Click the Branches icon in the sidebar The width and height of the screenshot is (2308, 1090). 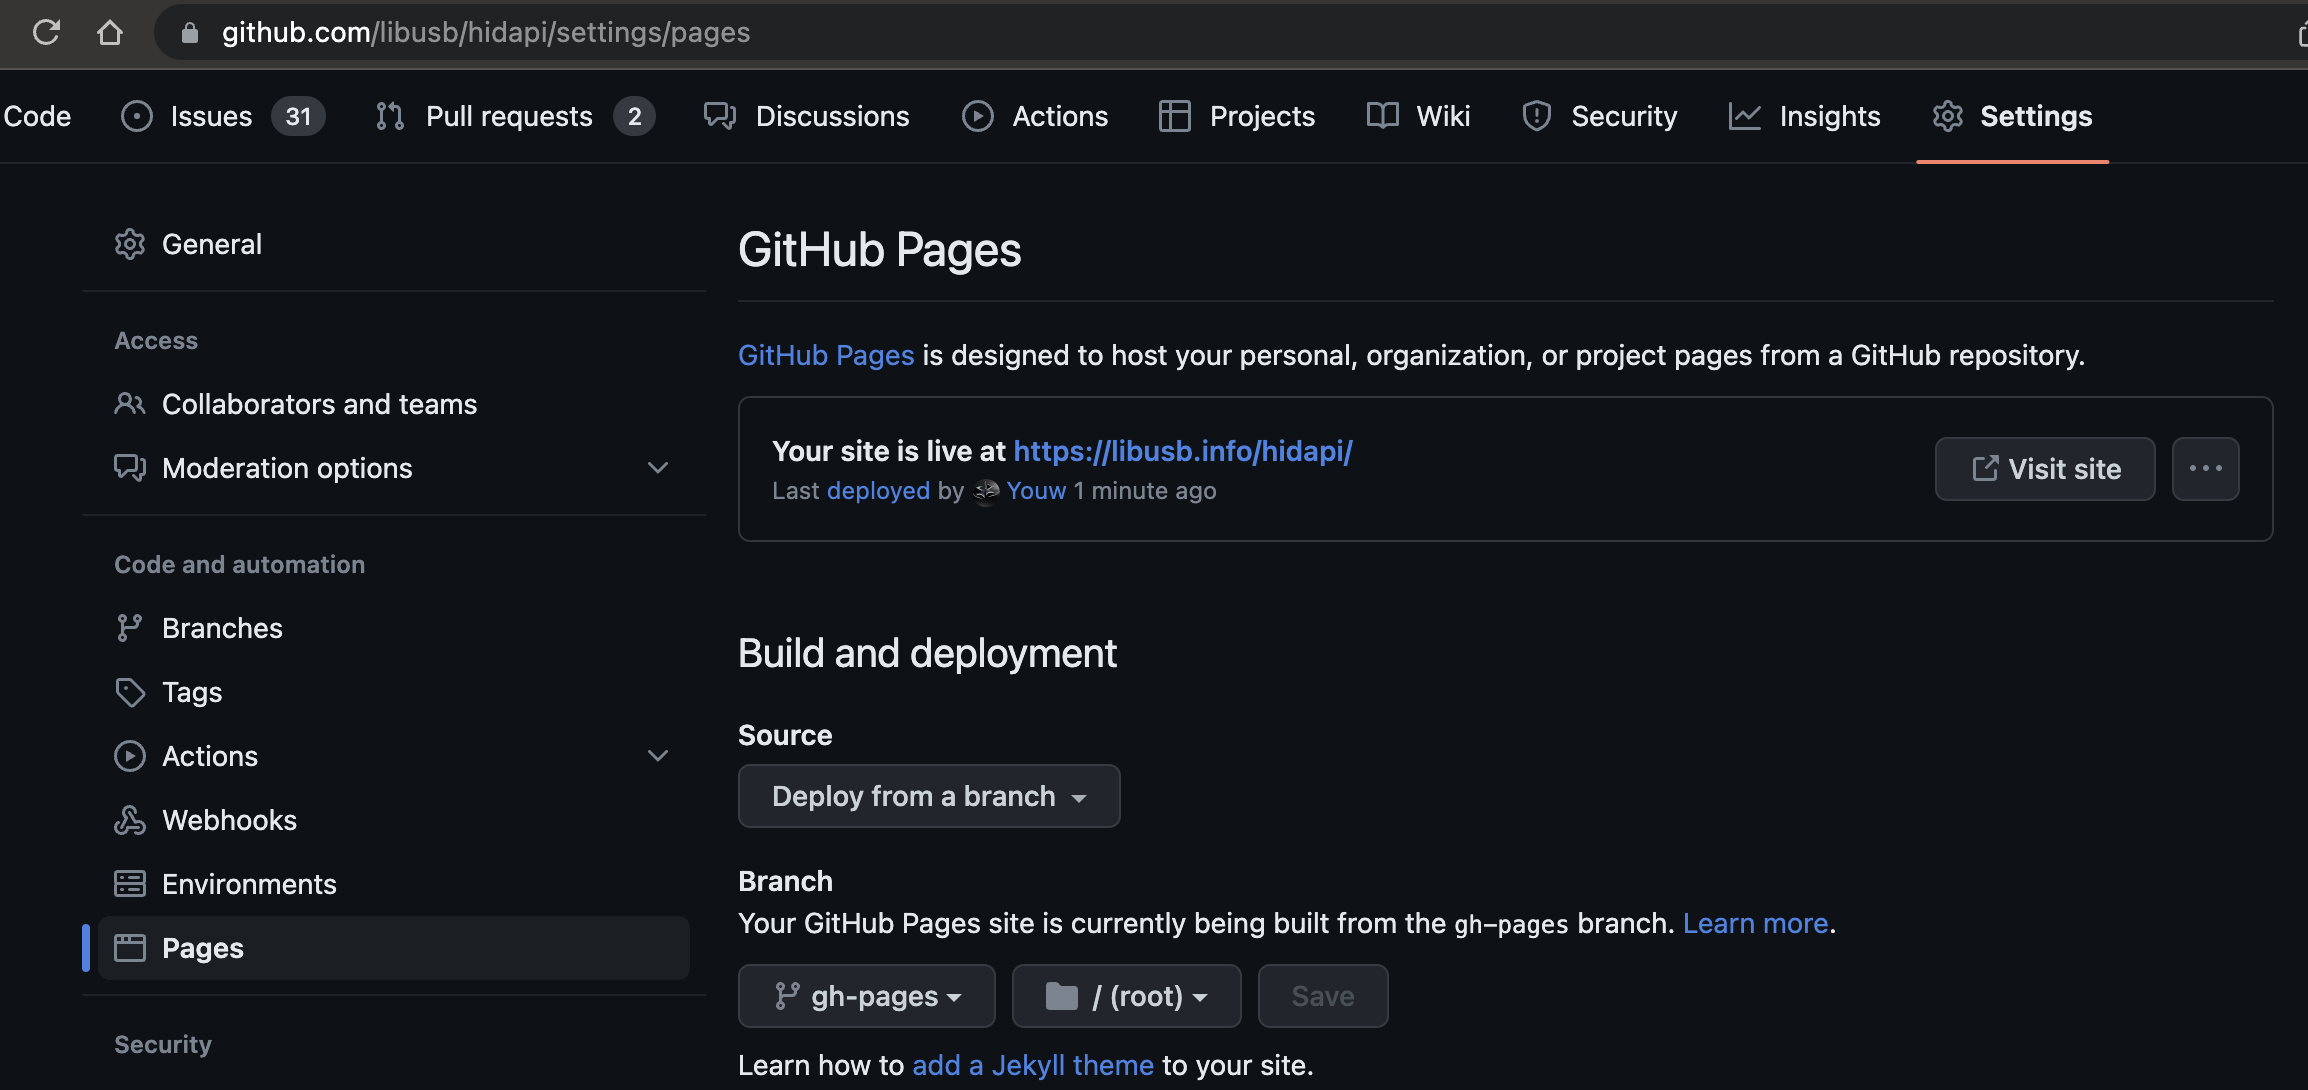point(129,628)
